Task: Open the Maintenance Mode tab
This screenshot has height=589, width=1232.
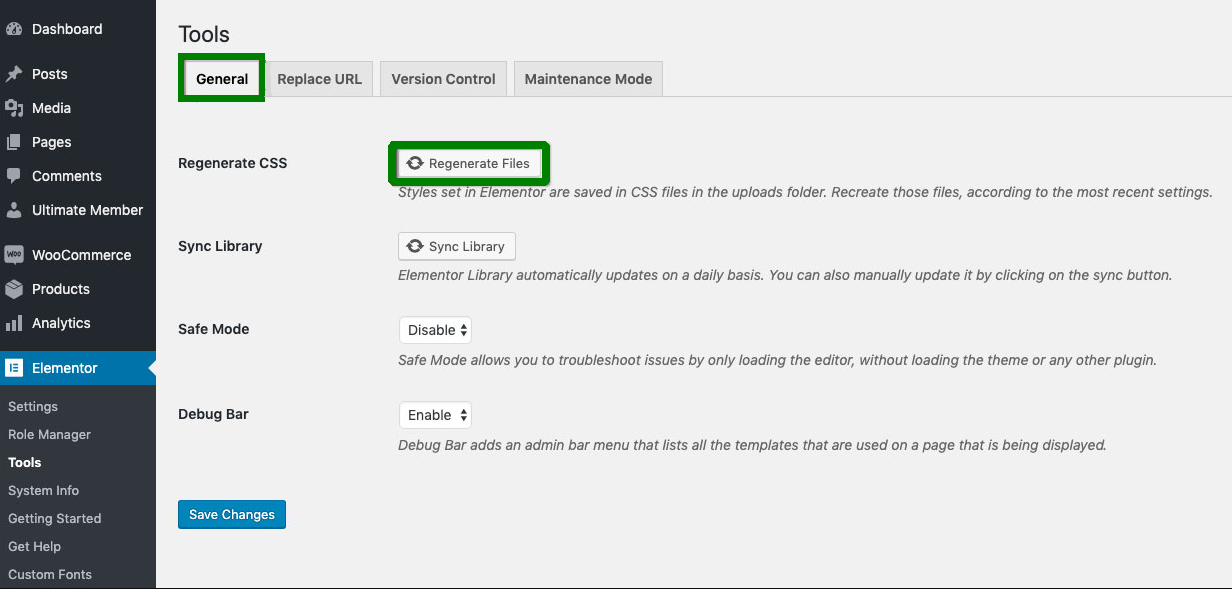Action: [x=588, y=79]
